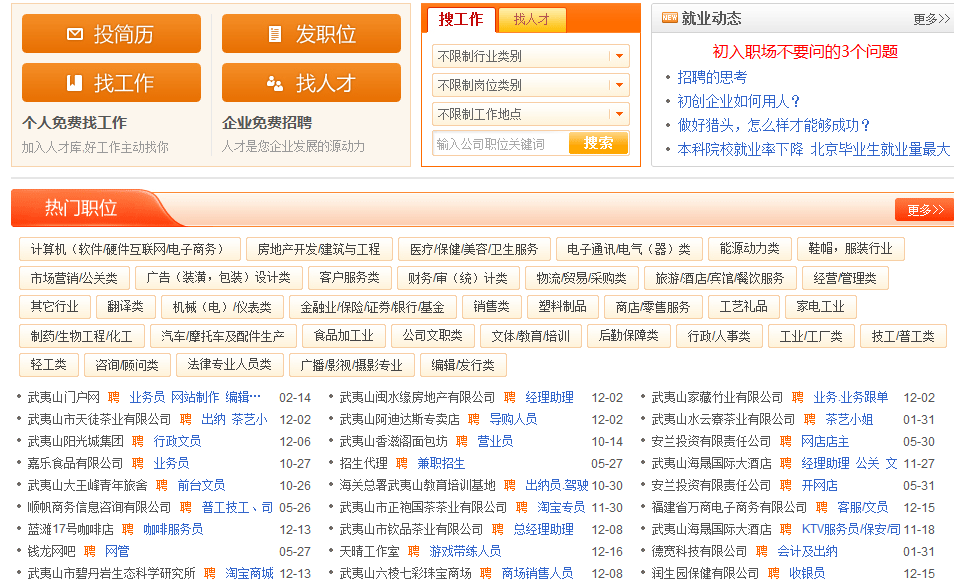Select category 文体/教育/培训
This screenshot has height=587, width=954.
click(x=531, y=336)
